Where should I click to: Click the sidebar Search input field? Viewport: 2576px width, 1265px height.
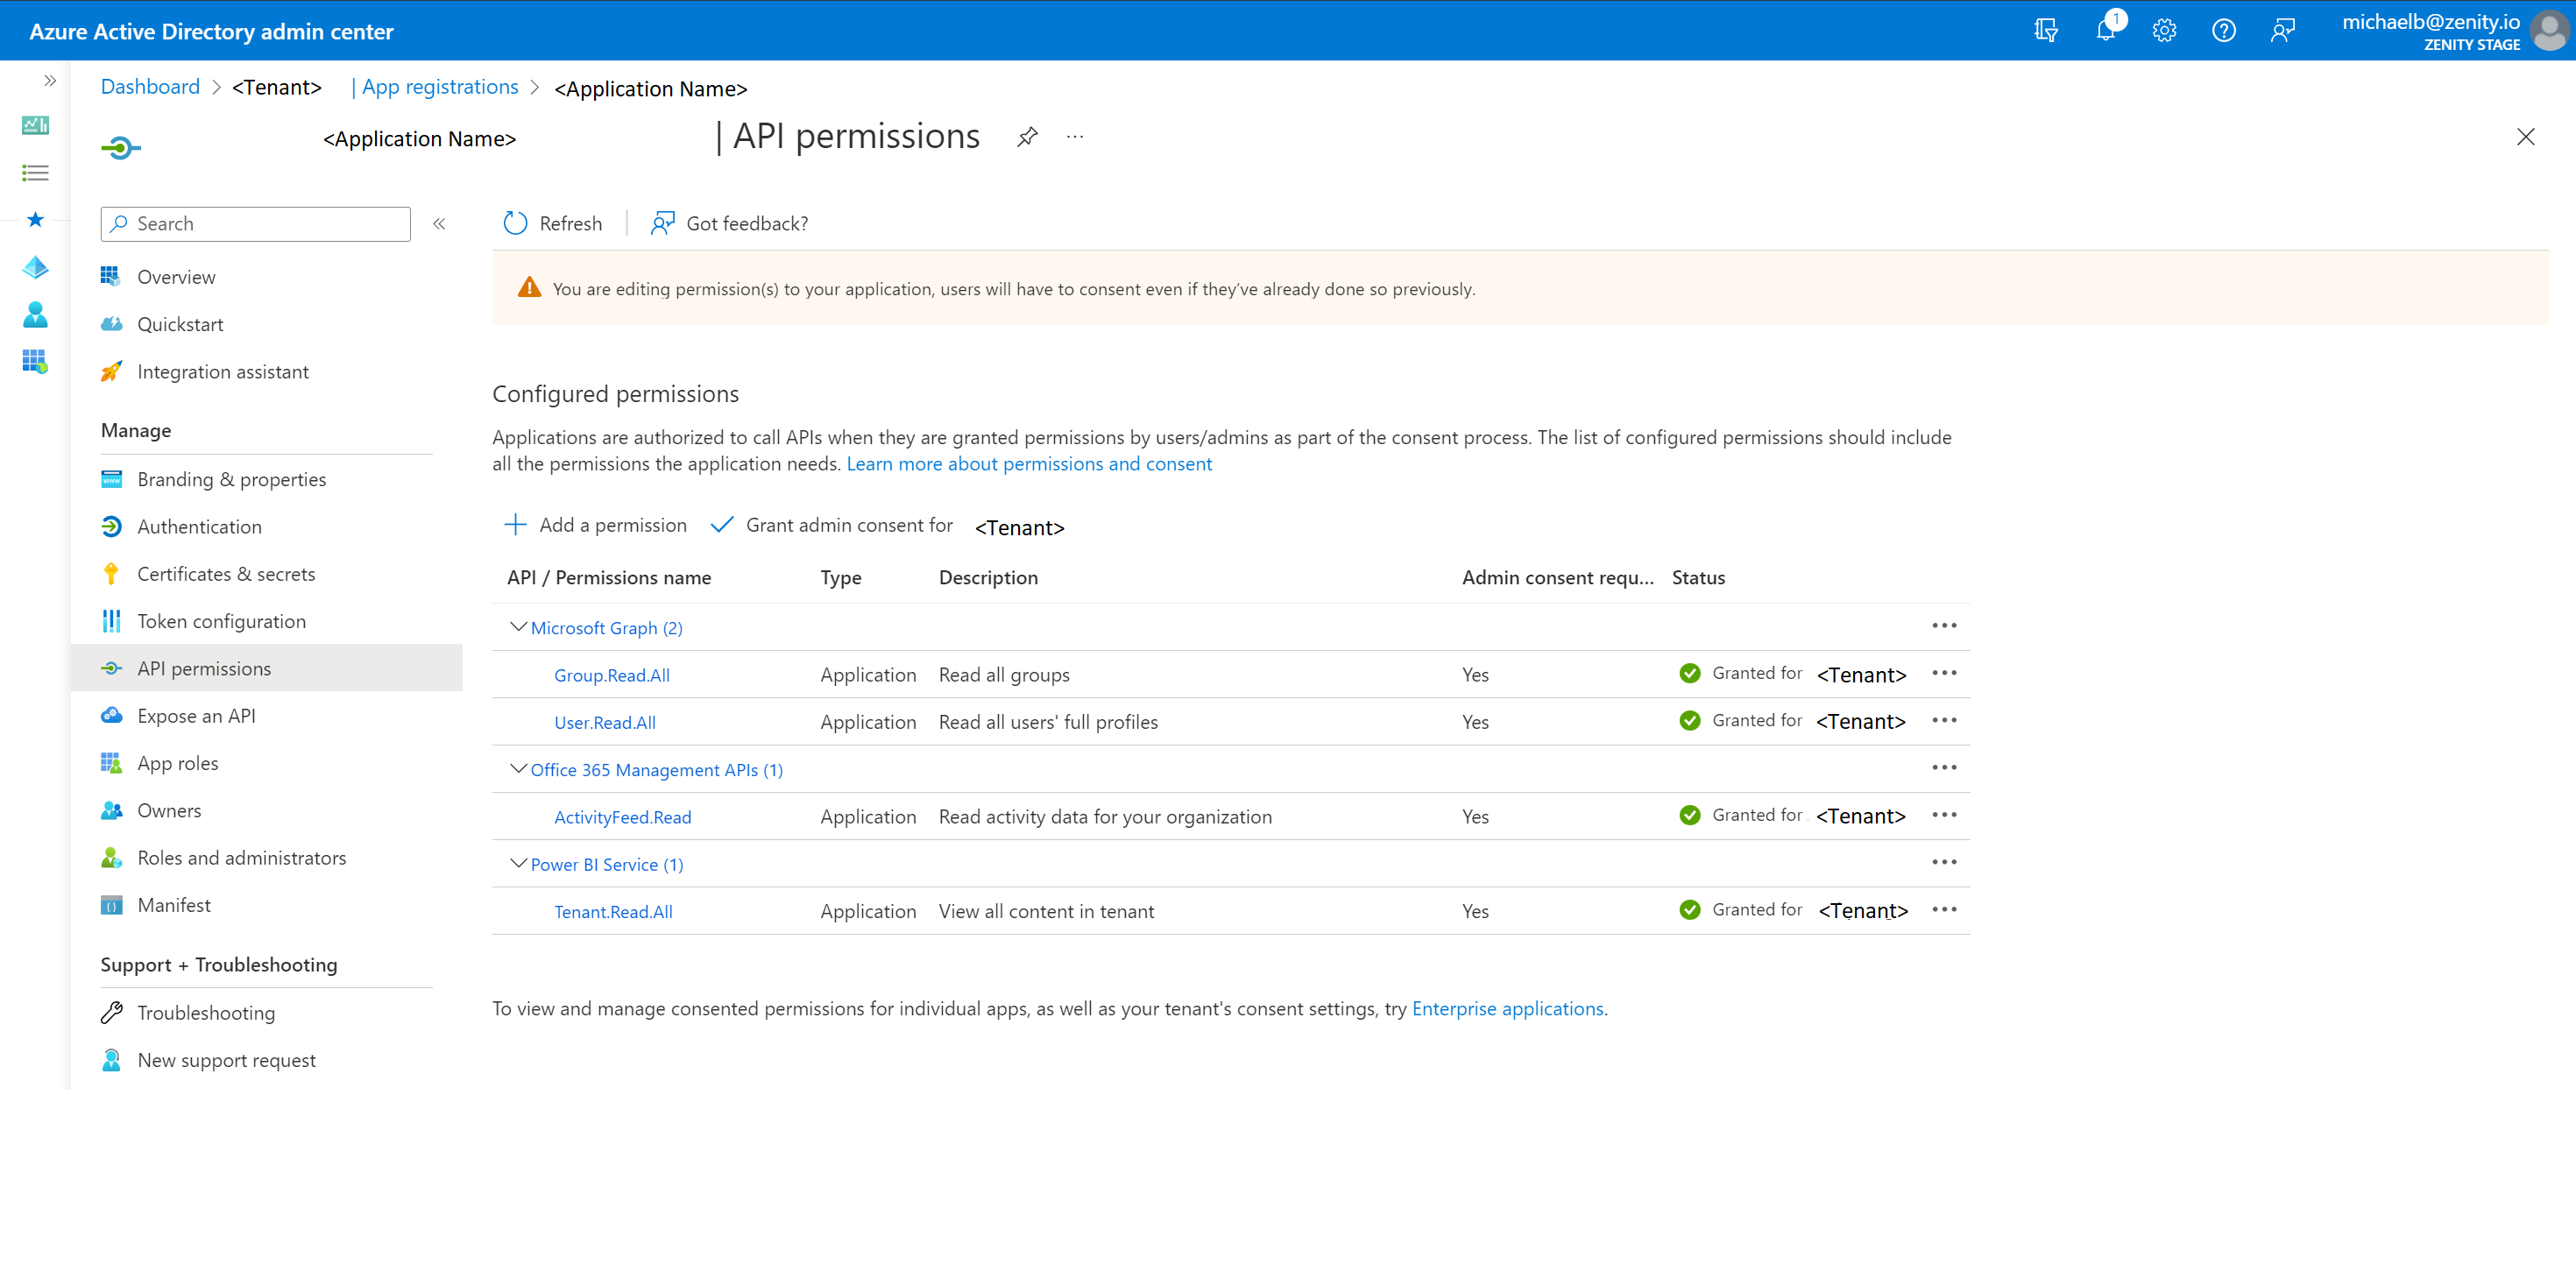point(266,224)
